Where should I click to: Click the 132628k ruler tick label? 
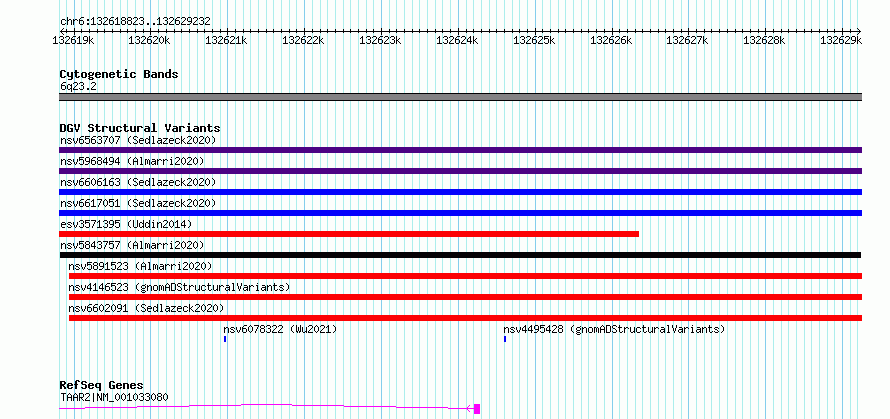765,40
